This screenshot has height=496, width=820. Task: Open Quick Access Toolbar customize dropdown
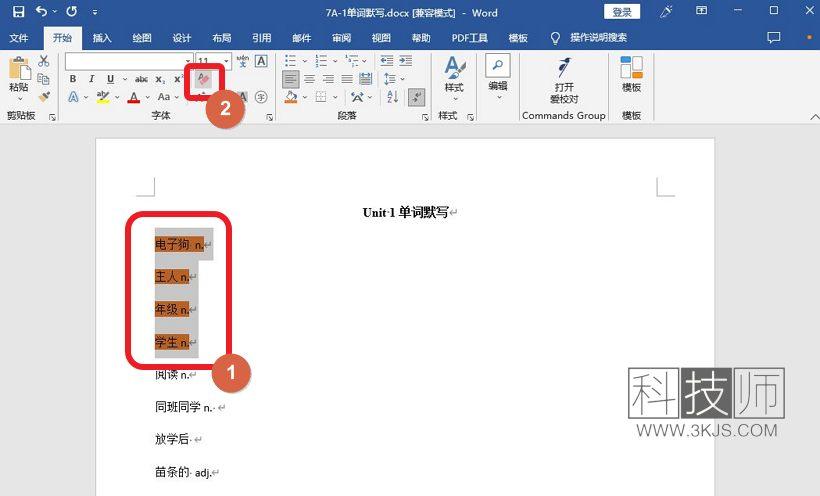(x=95, y=12)
